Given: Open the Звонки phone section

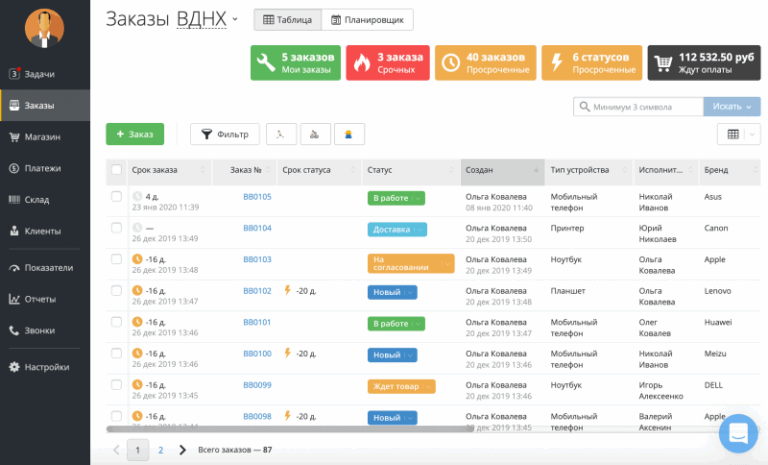Looking at the screenshot, I should click(x=40, y=330).
